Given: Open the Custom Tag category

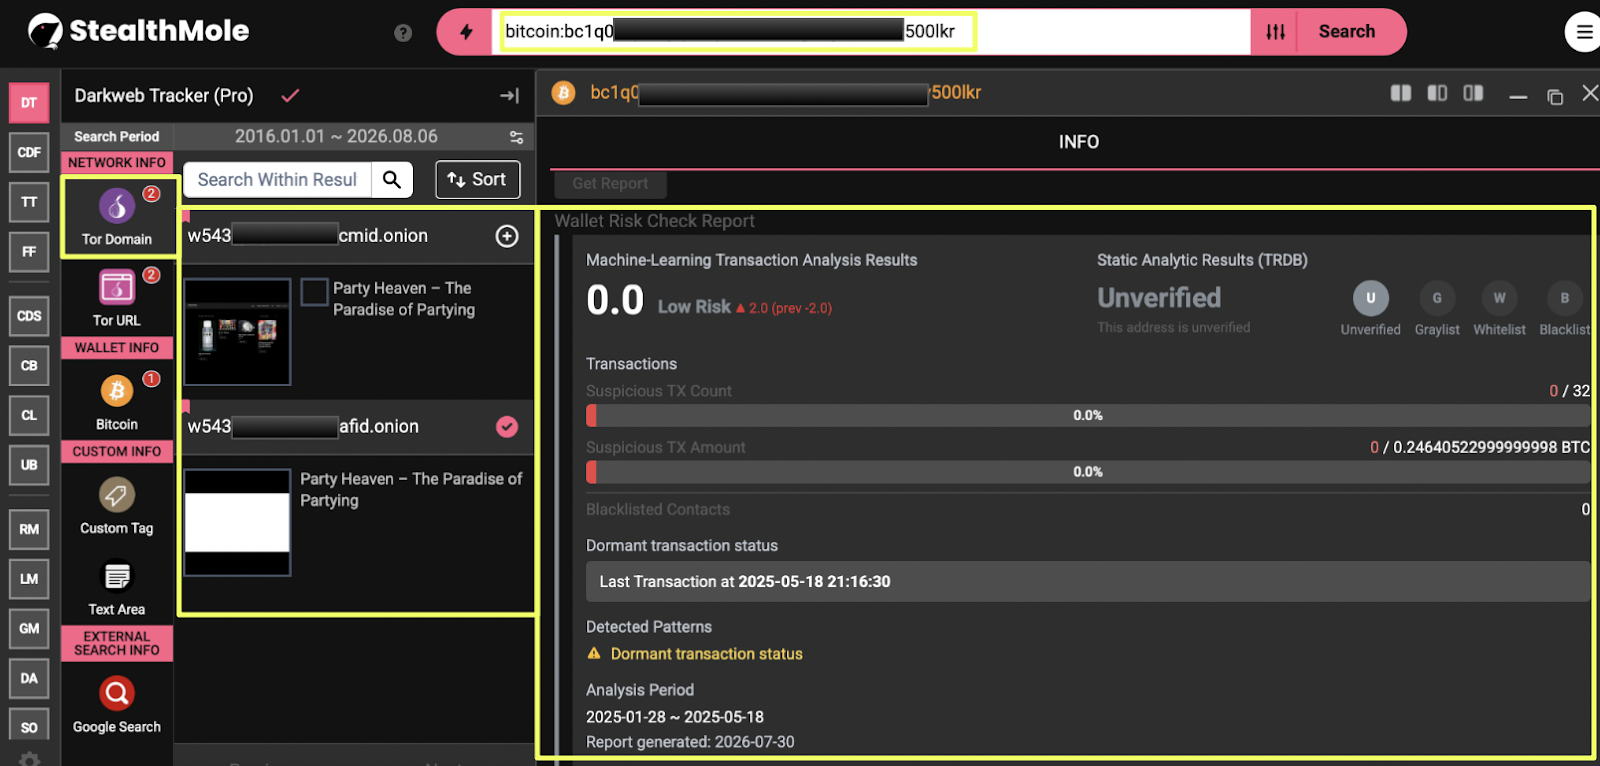Looking at the screenshot, I should 117,506.
